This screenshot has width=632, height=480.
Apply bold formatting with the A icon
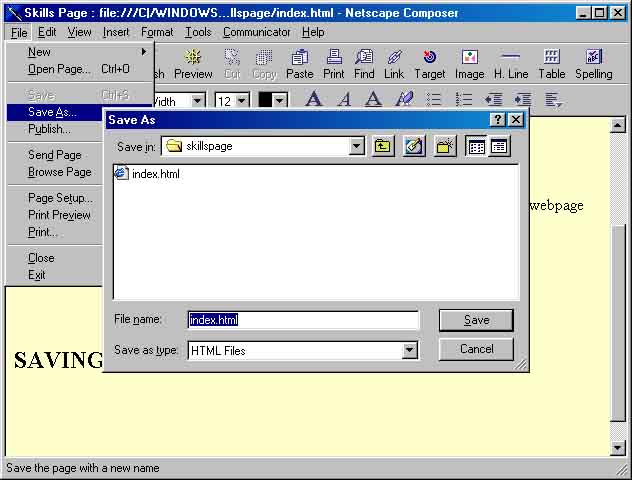coord(314,99)
